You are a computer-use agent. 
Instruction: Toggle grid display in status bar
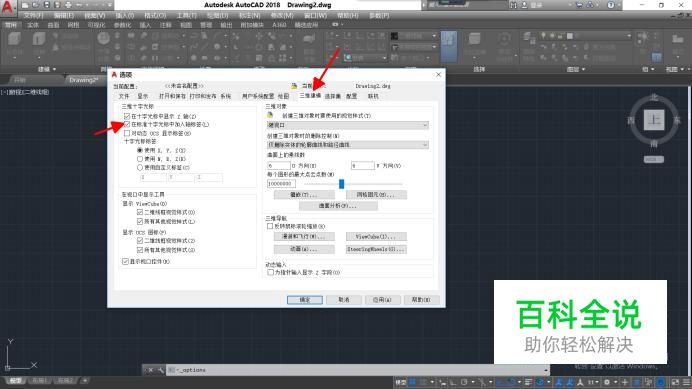pyautogui.click(x=412, y=382)
